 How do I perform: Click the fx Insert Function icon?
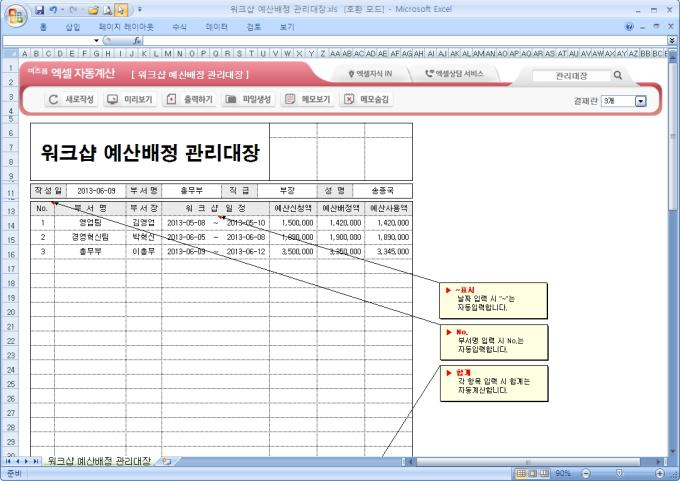coord(137,41)
